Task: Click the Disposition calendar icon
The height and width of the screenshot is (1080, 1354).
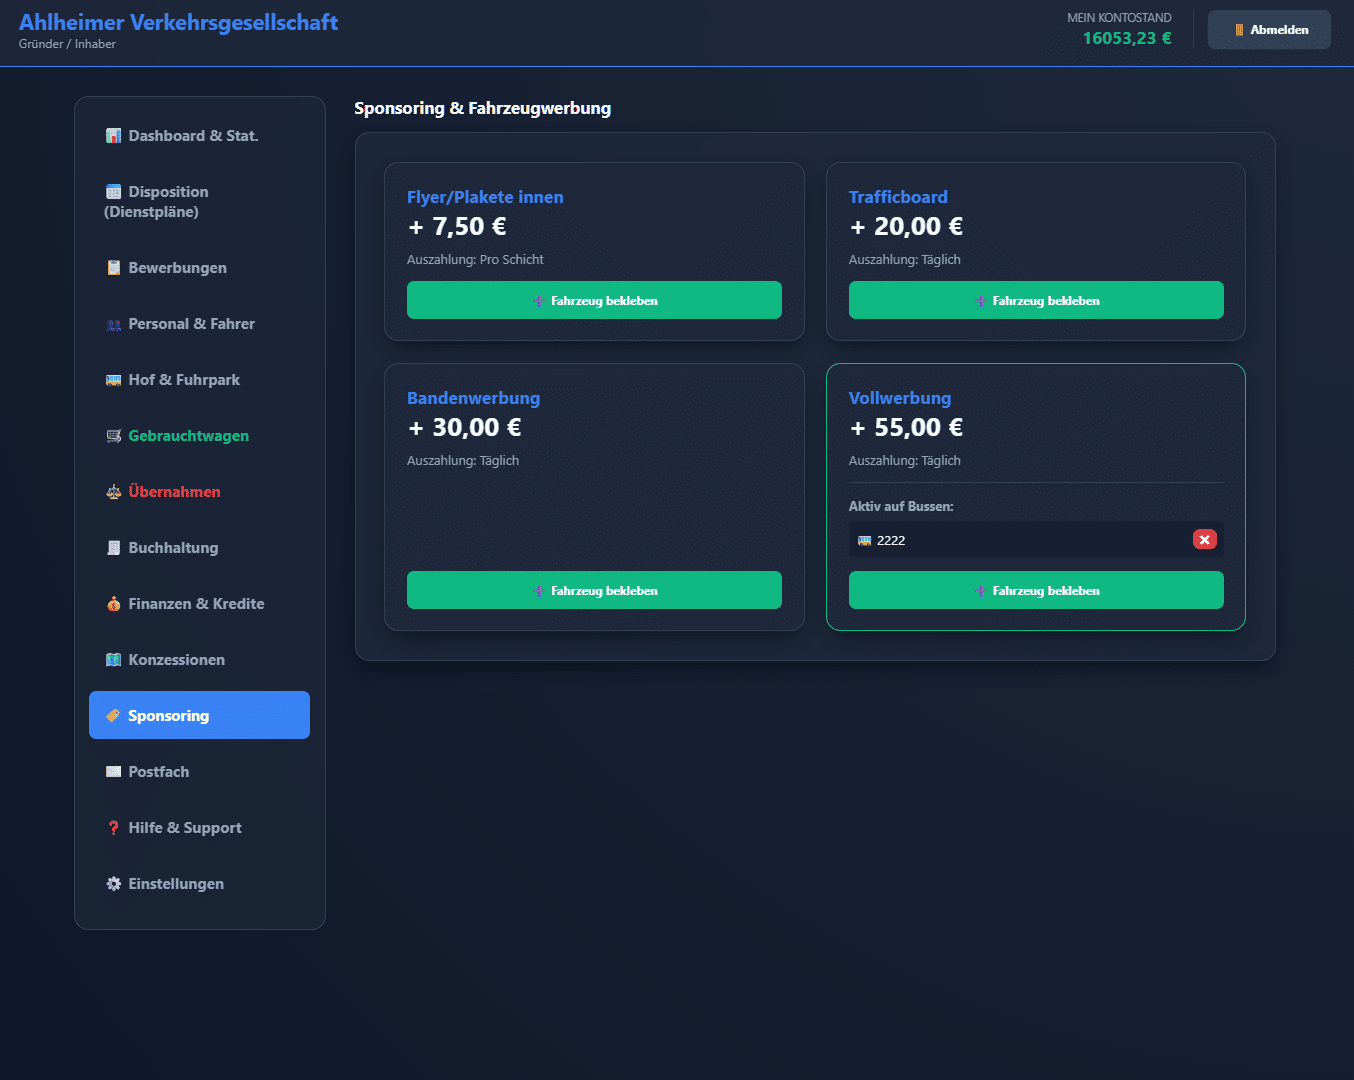Action: 113,192
